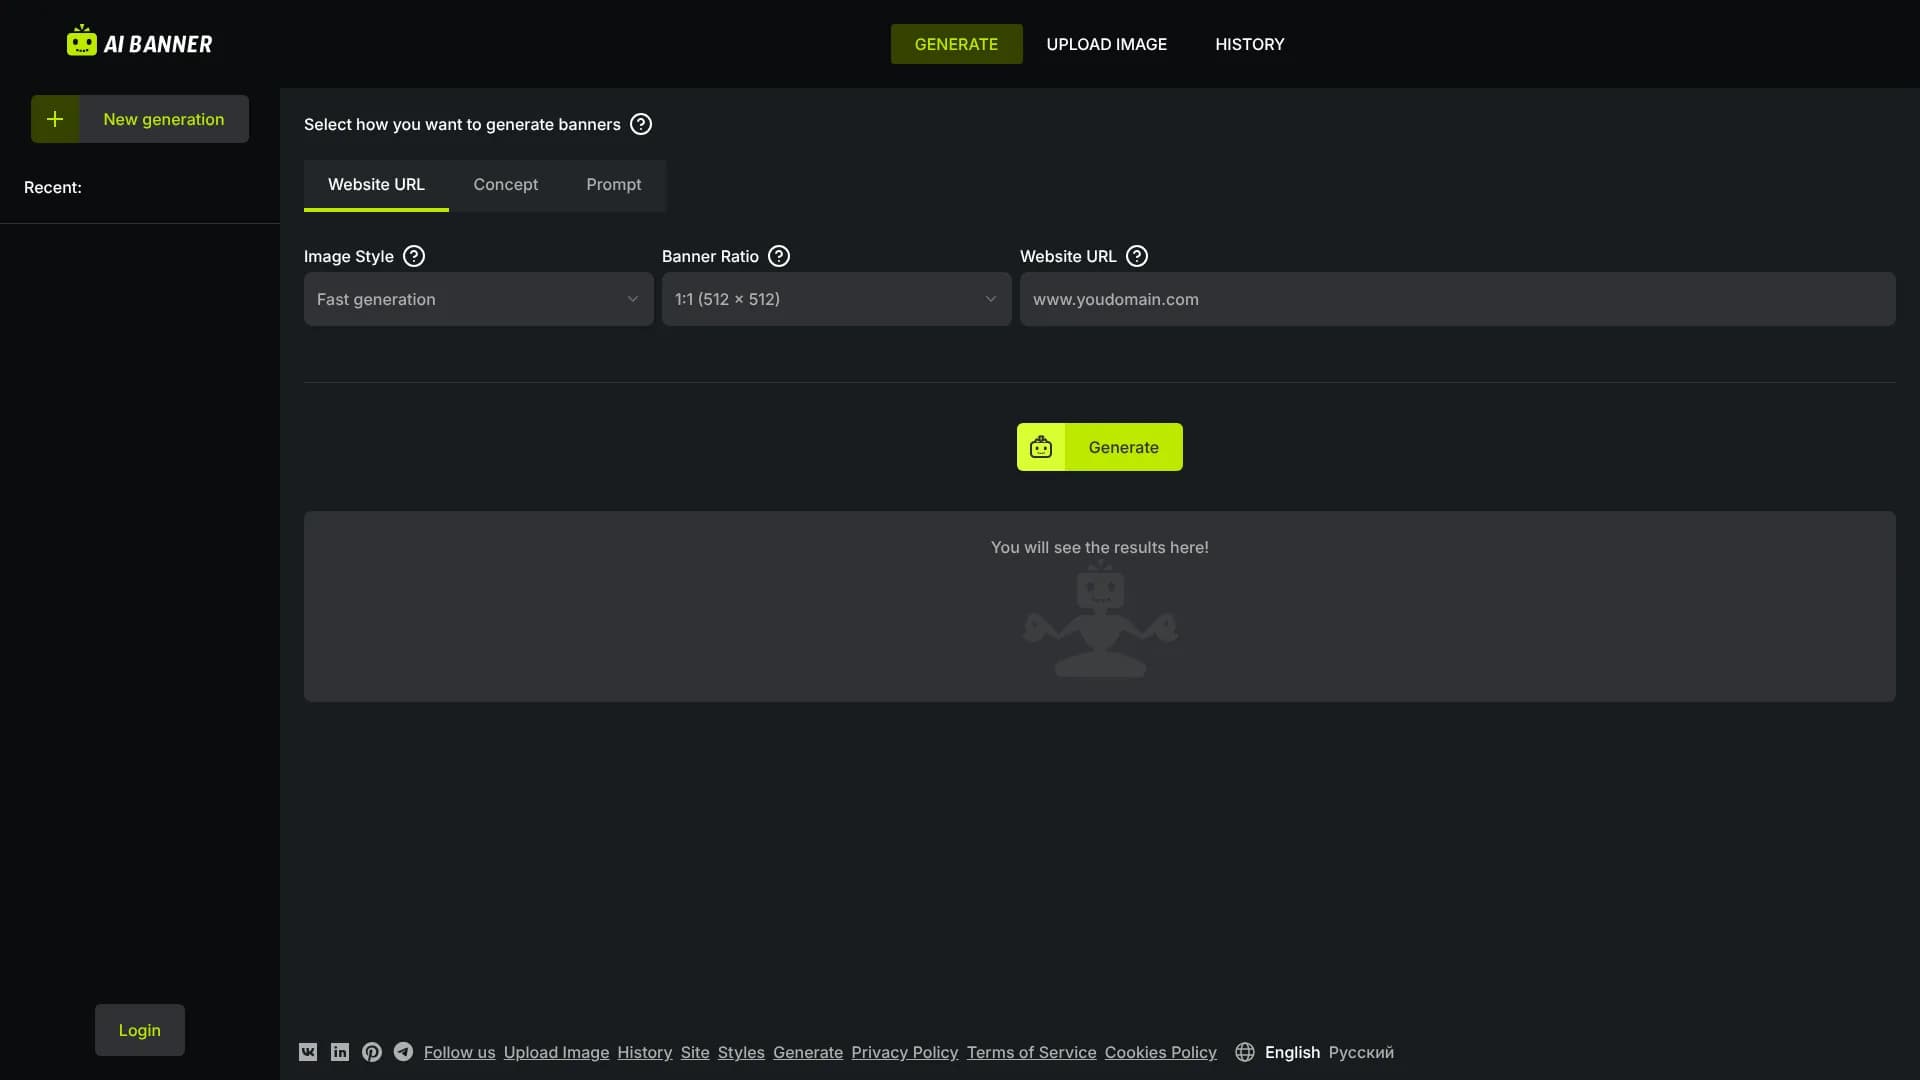Screen dimensions: 1920x1080
Task: Switch to the Concept tab
Action: click(505, 185)
